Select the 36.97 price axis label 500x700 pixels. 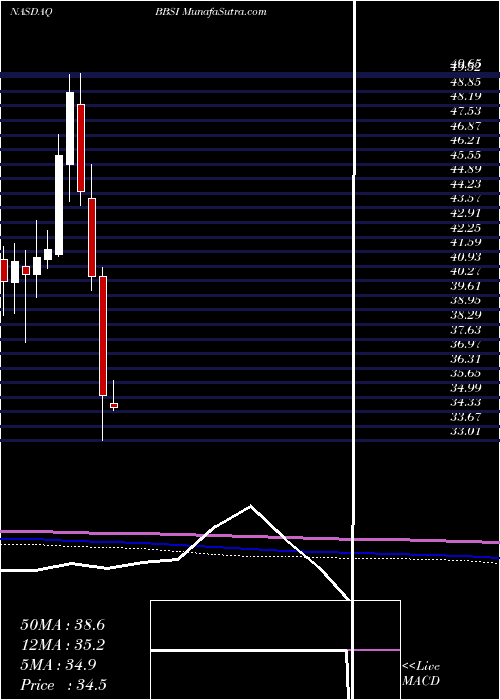(x=465, y=344)
